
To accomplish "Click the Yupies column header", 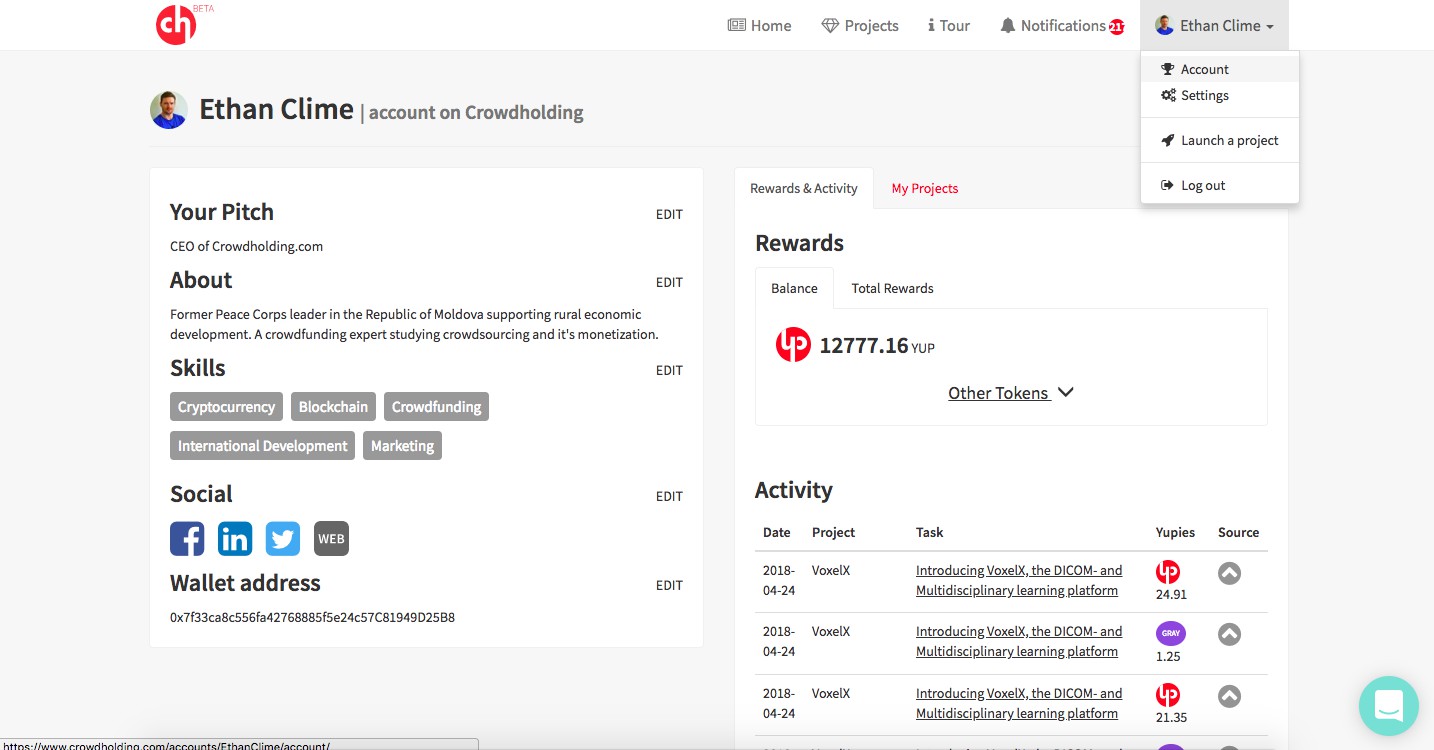I will (1175, 532).
